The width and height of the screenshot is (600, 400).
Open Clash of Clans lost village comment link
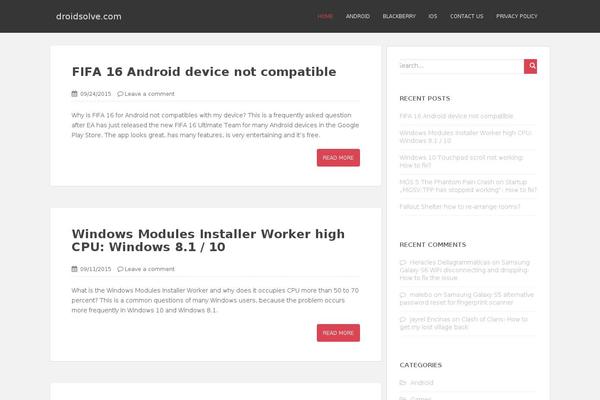coord(463,323)
